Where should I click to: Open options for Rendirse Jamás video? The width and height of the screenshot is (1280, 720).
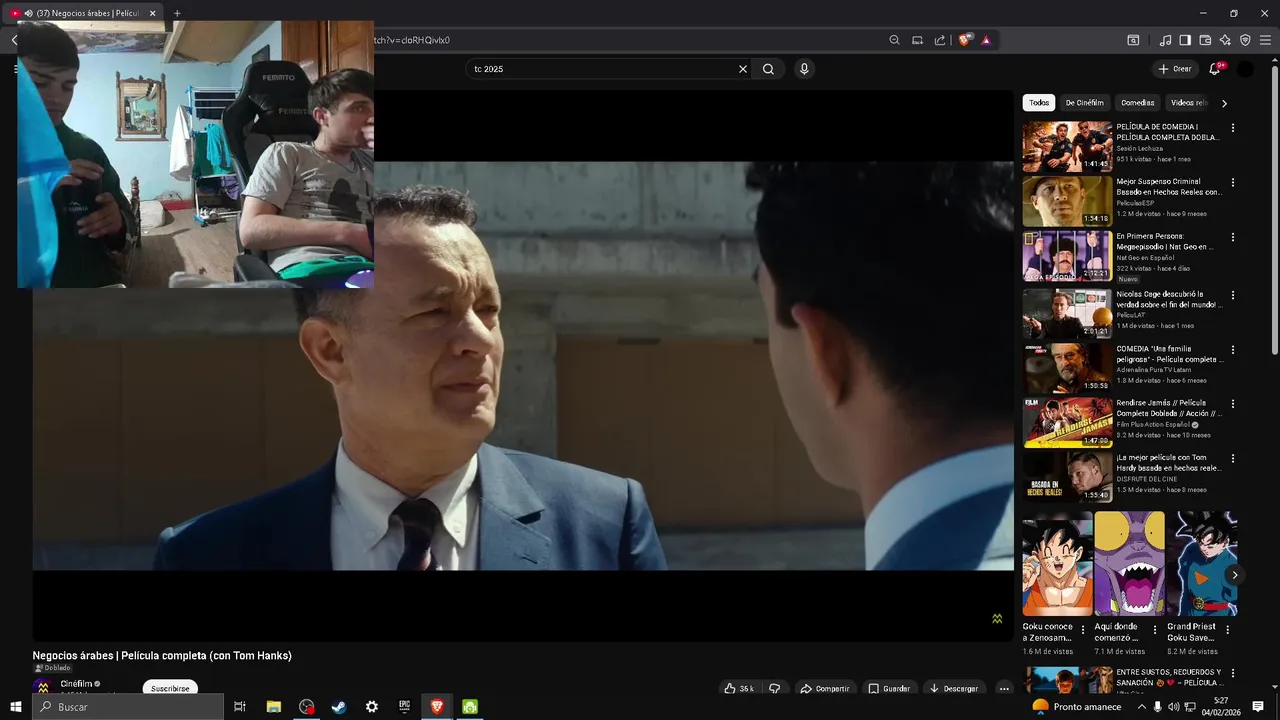[1232, 404]
